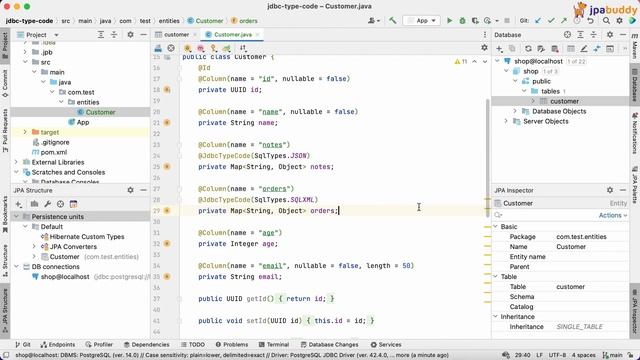
Task: Expand all in Project panel
Action: point(101,35)
